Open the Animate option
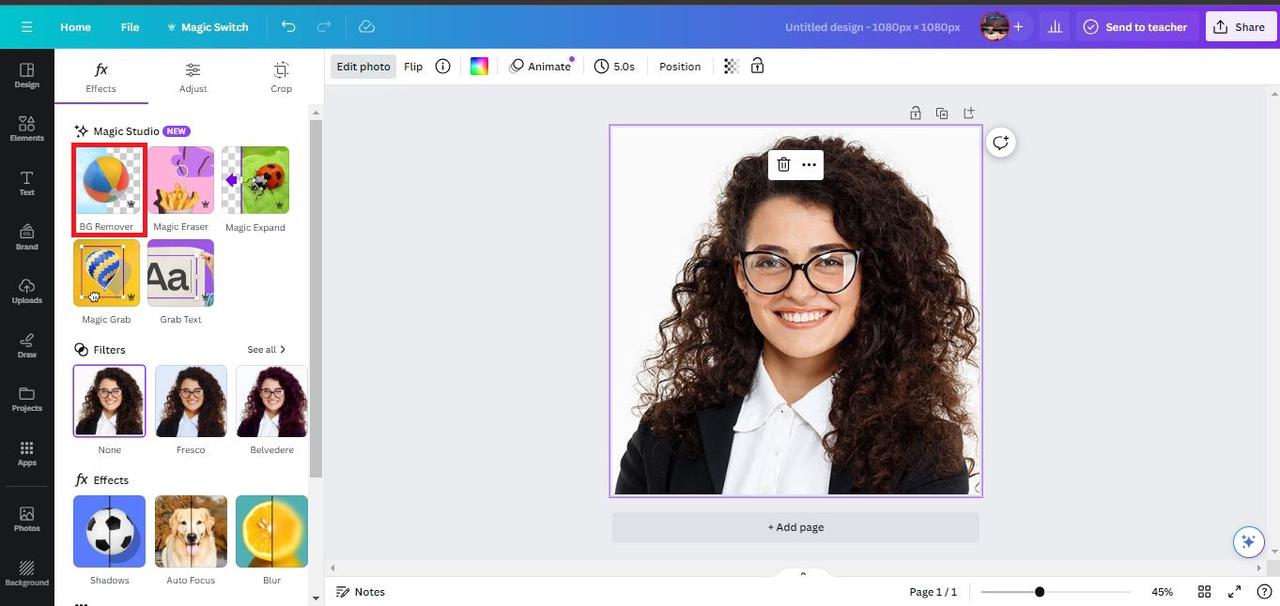 click(540, 66)
